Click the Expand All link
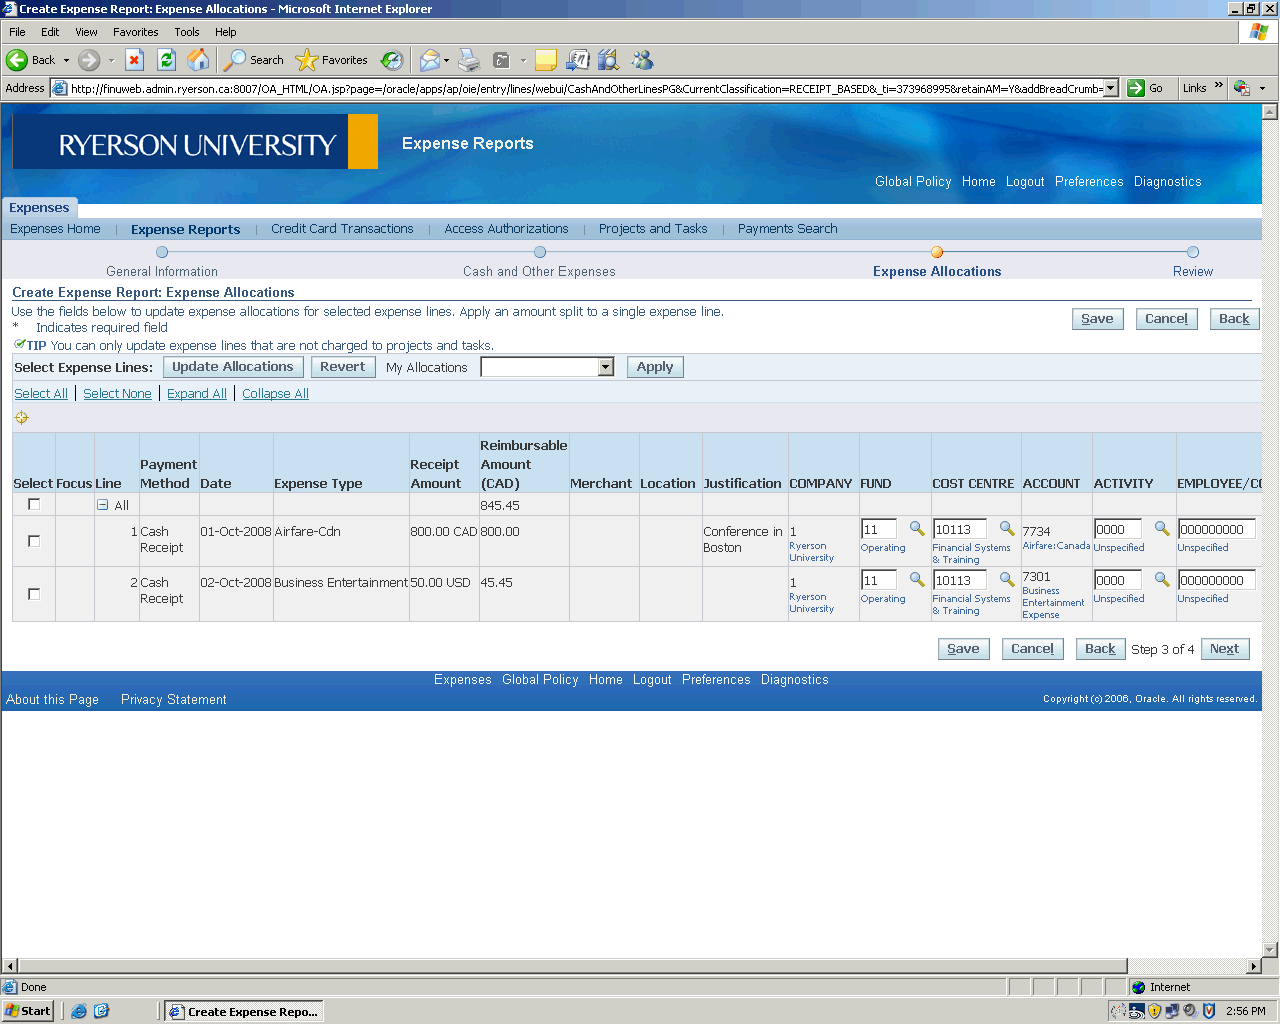Screen dimensions: 1280x1024 (197, 394)
